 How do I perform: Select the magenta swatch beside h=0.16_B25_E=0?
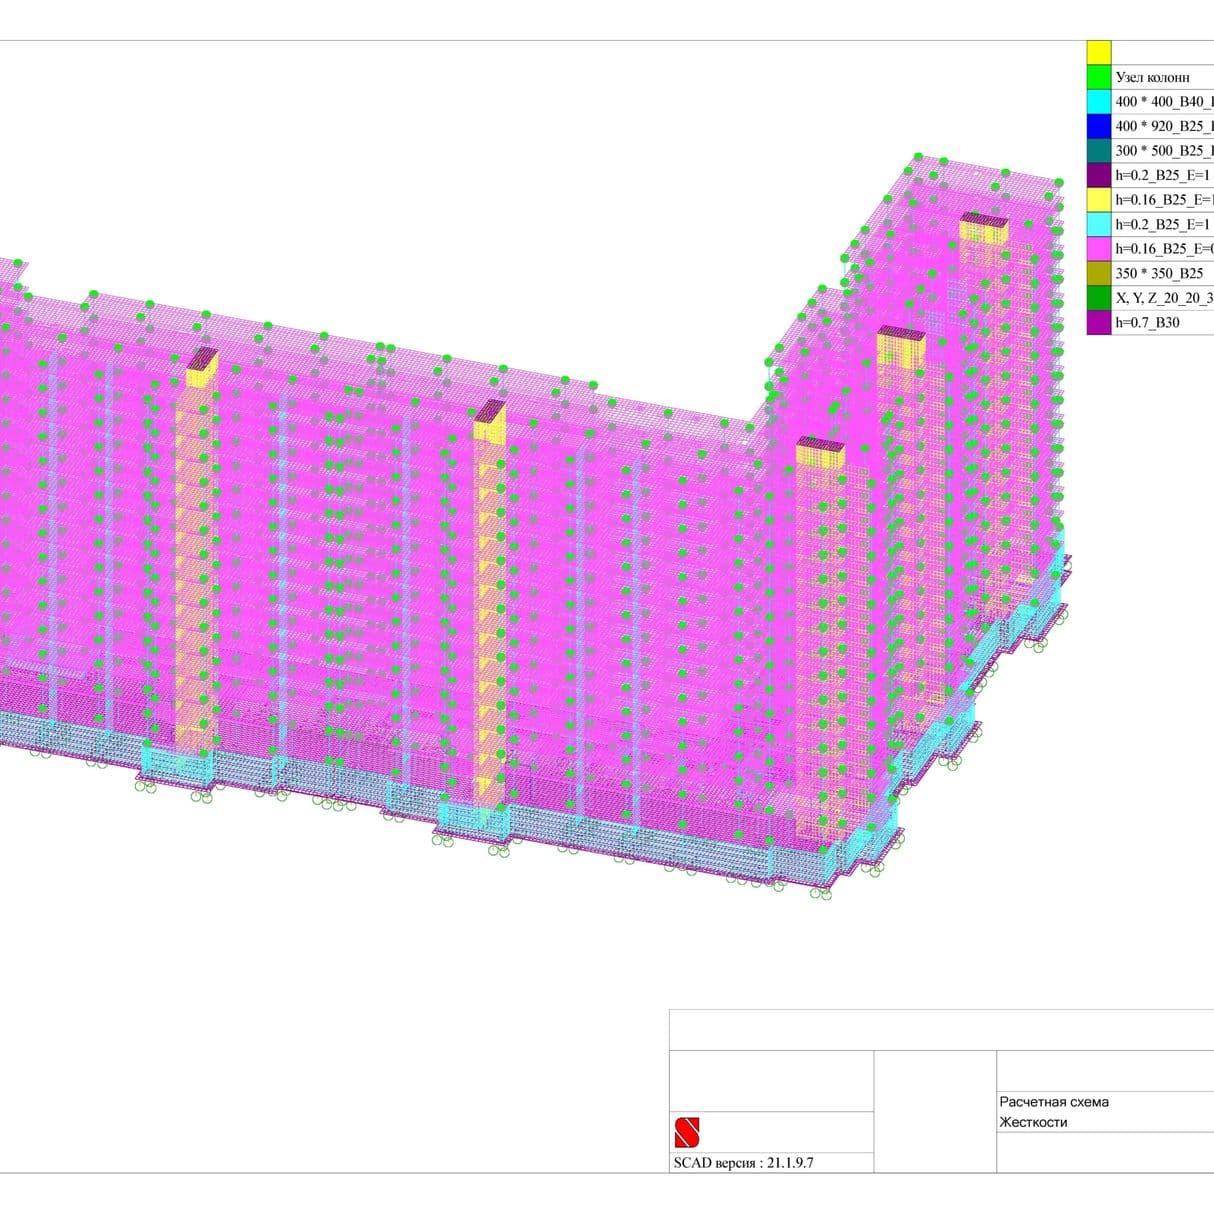tap(1098, 248)
